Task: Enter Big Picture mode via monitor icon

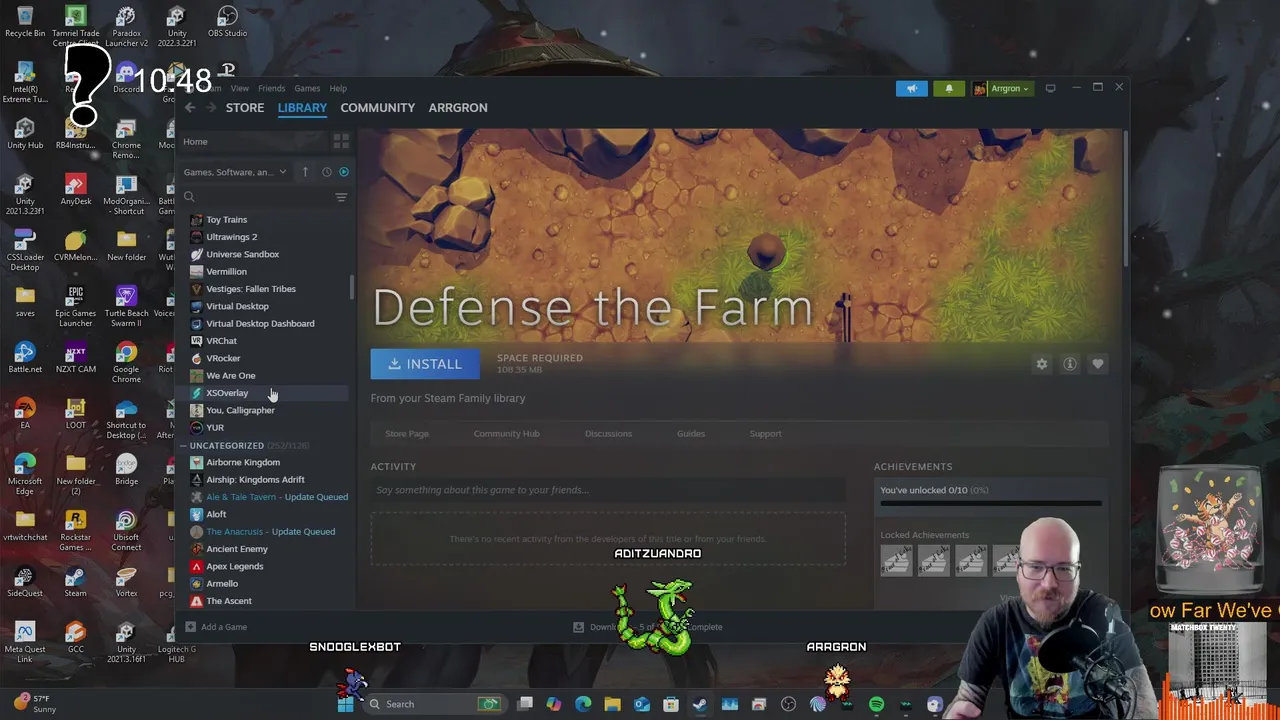Action: pos(1050,88)
